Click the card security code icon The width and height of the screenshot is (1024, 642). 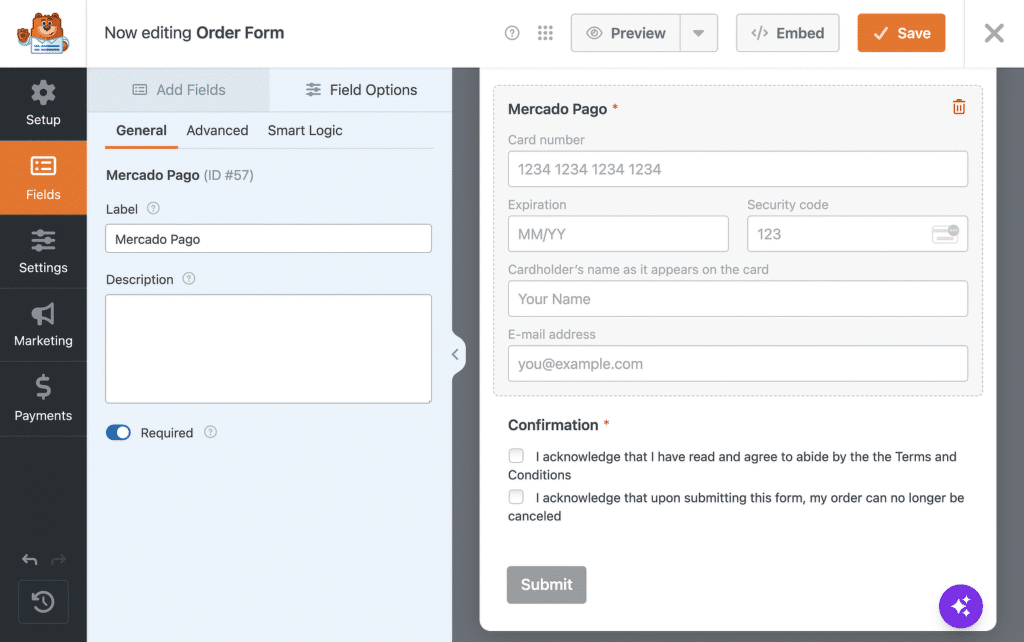(945, 234)
